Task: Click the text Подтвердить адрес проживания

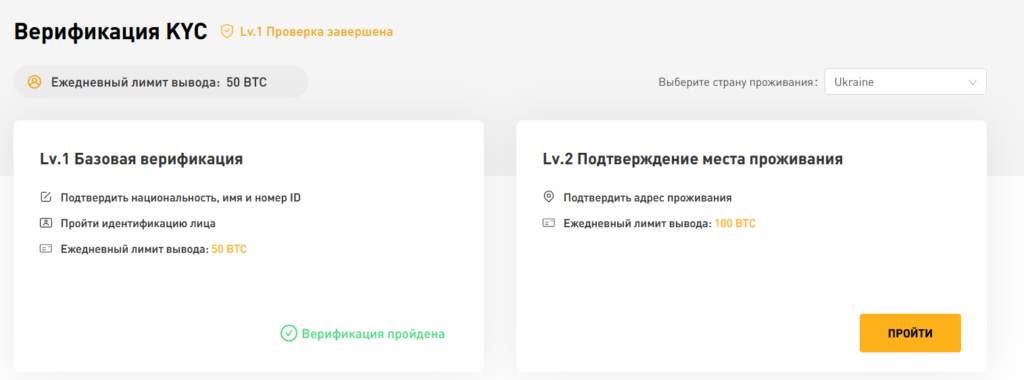Action: [x=648, y=197]
